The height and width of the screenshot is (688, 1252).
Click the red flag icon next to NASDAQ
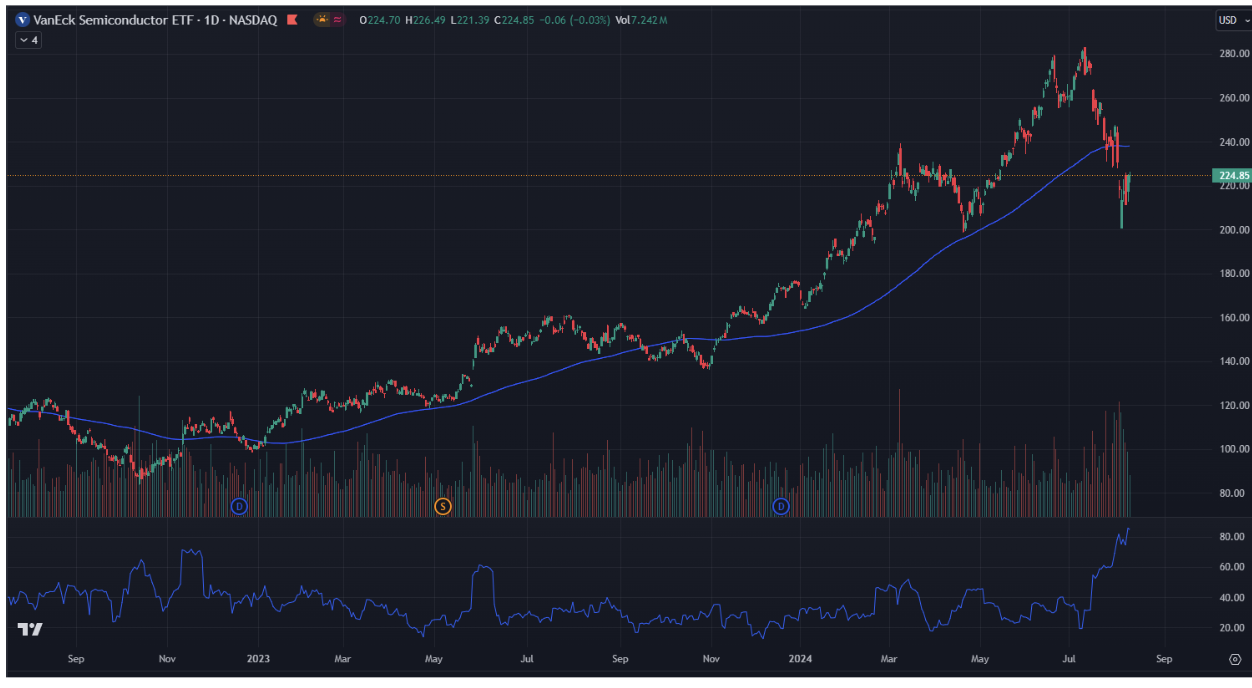[x=291, y=20]
